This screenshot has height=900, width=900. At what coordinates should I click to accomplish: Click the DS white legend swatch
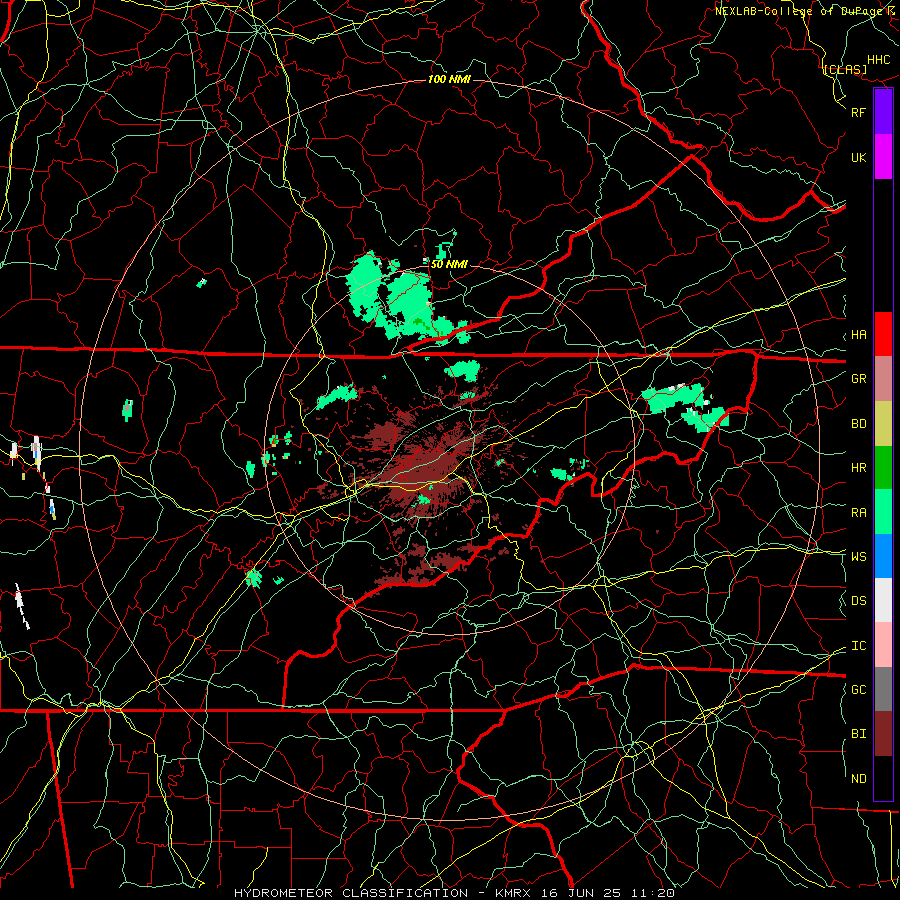pos(883,600)
